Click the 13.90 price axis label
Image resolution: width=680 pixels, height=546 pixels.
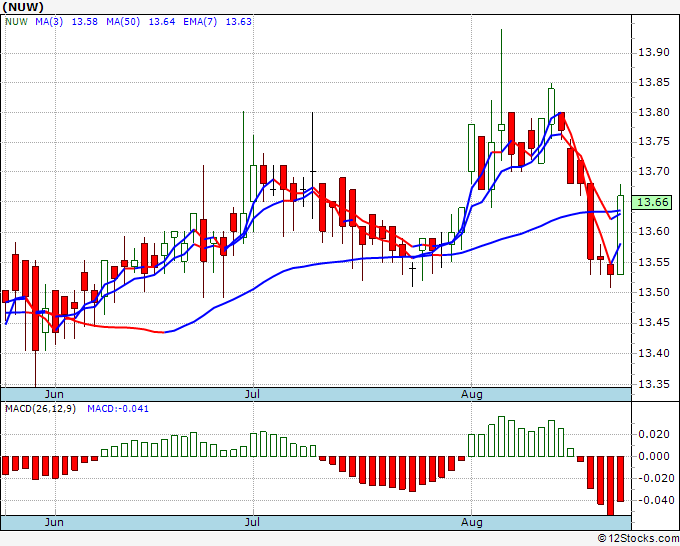click(x=654, y=53)
